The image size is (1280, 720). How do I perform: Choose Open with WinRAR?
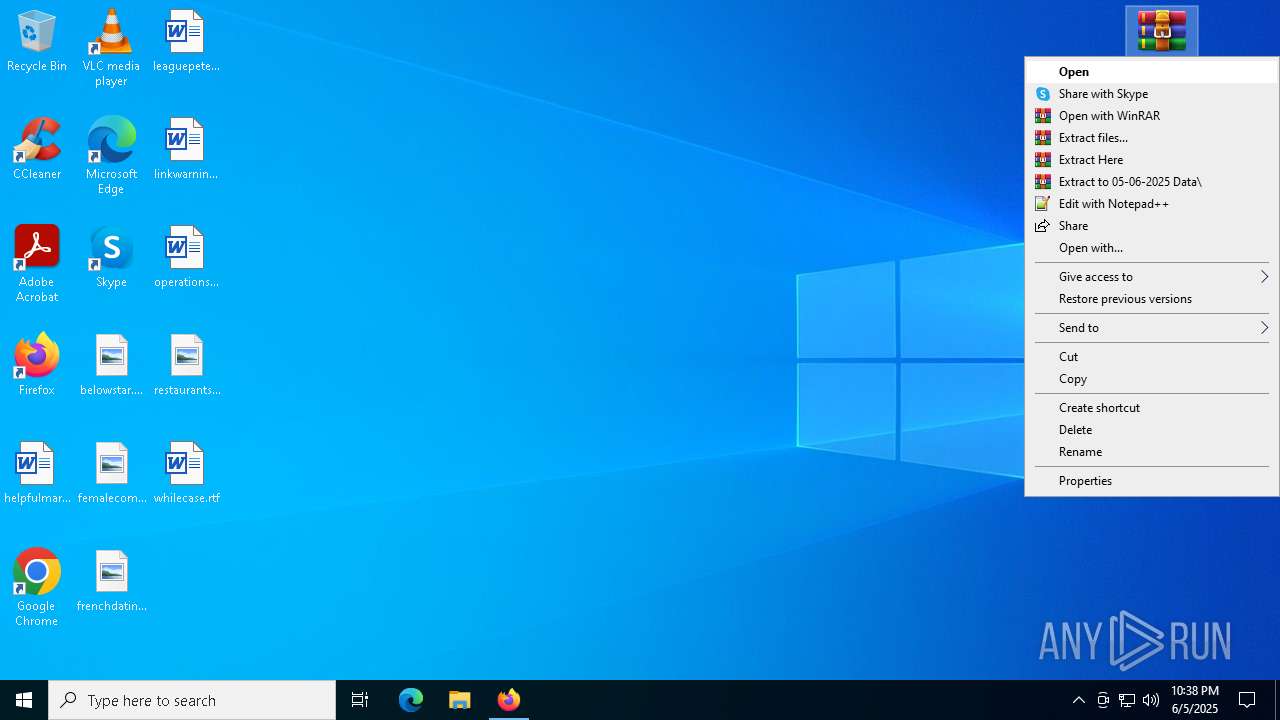[x=1152, y=116]
